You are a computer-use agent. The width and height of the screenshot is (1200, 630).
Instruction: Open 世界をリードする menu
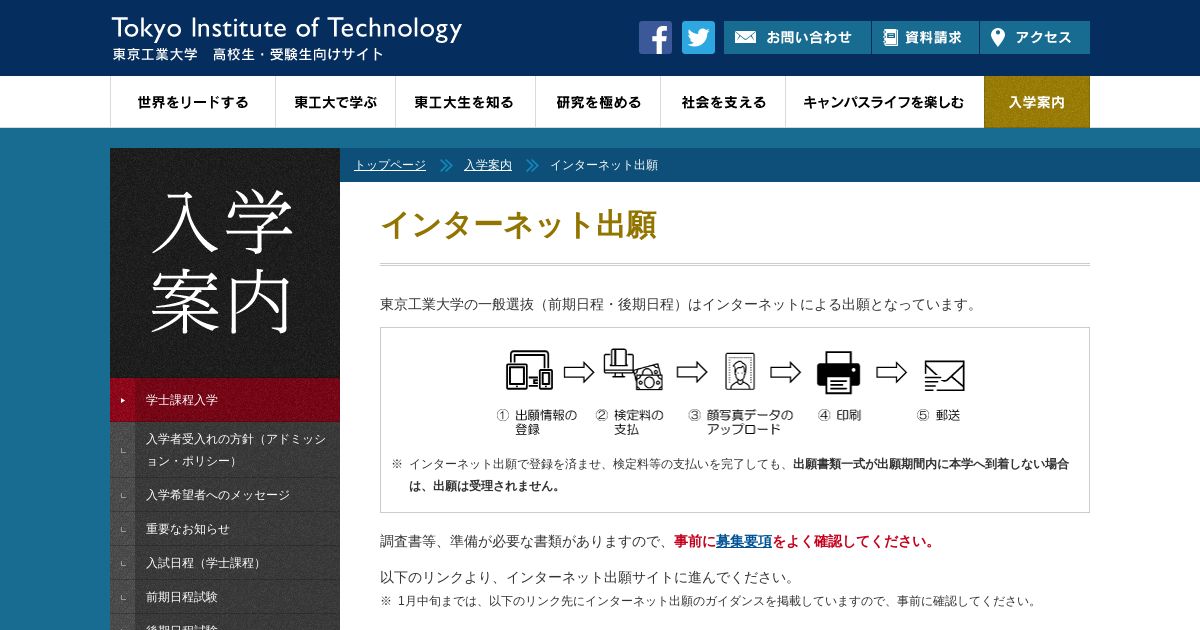pyautogui.click(x=193, y=102)
